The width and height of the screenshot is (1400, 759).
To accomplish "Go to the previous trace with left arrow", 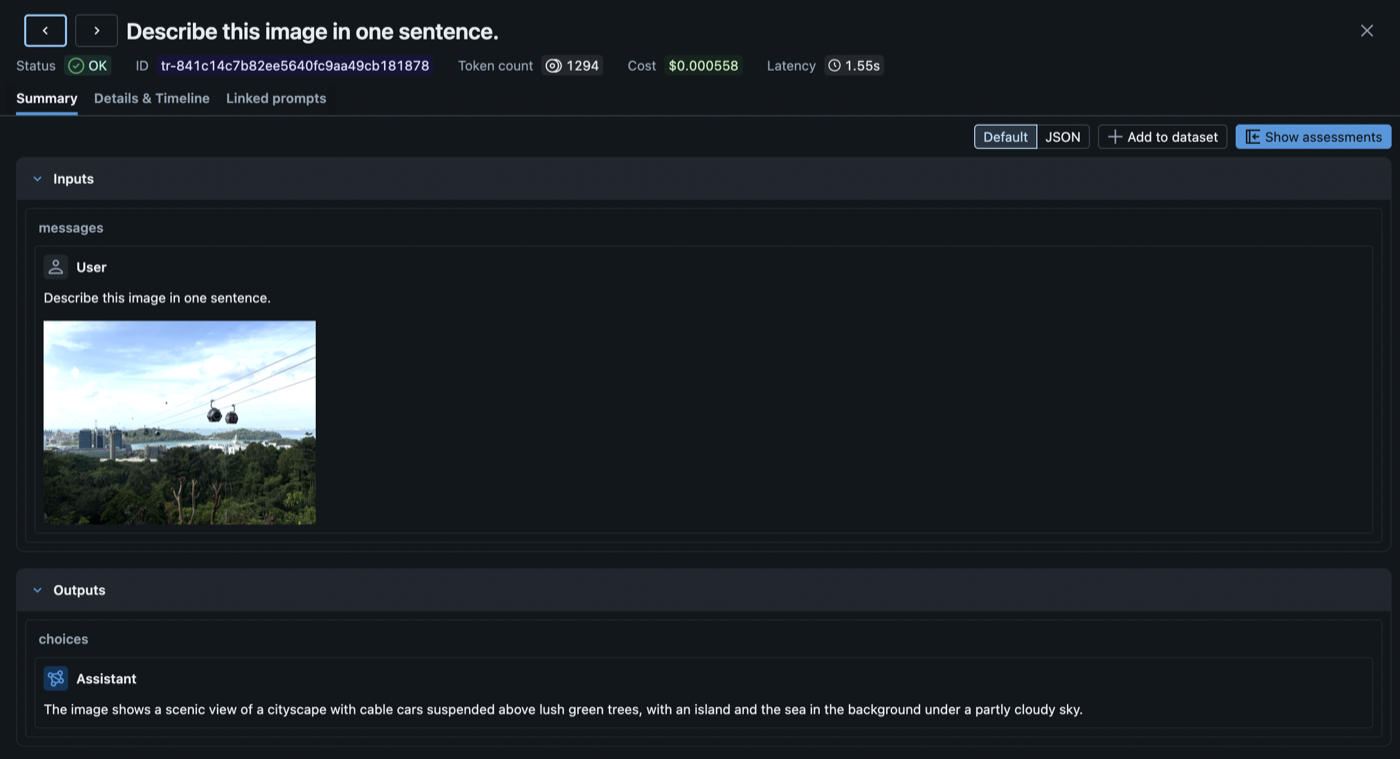I will click(x=45, y=31).
